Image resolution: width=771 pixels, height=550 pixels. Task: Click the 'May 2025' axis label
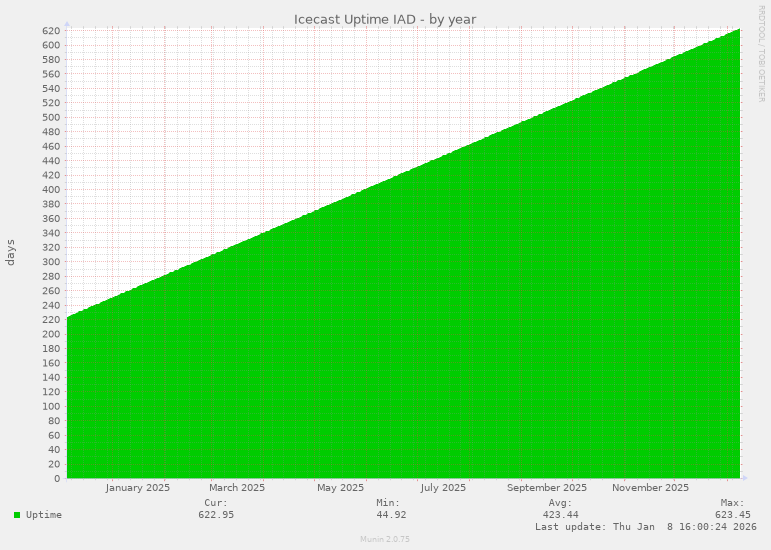340,488
